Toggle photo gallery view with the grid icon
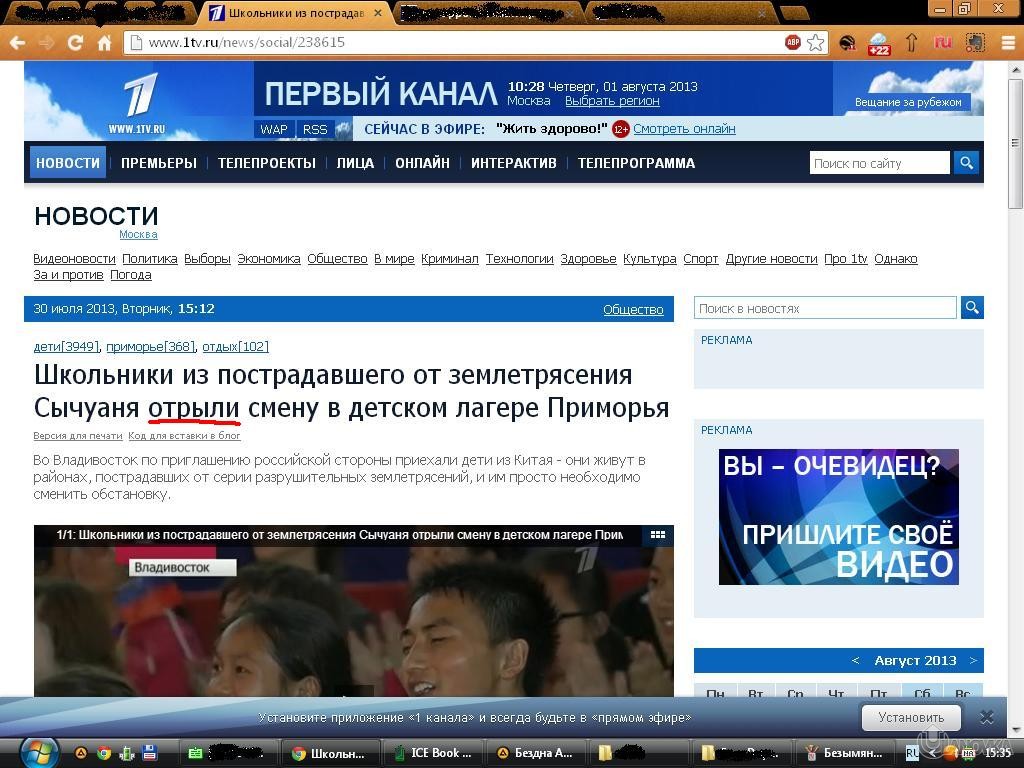This screenshot has height=768, width=1024. click(658, 534)
